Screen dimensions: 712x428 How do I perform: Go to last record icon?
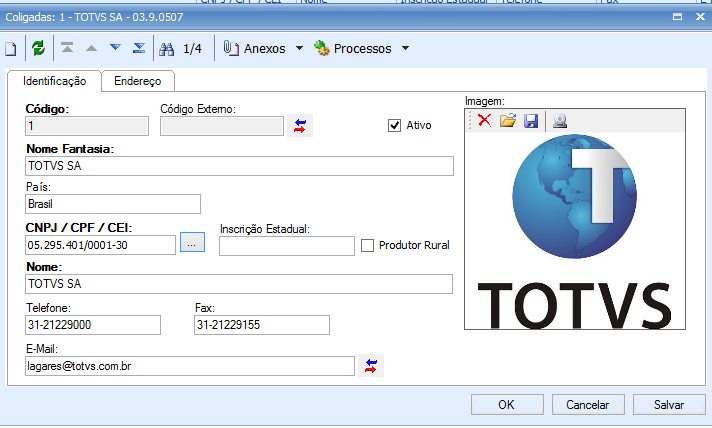139,48
